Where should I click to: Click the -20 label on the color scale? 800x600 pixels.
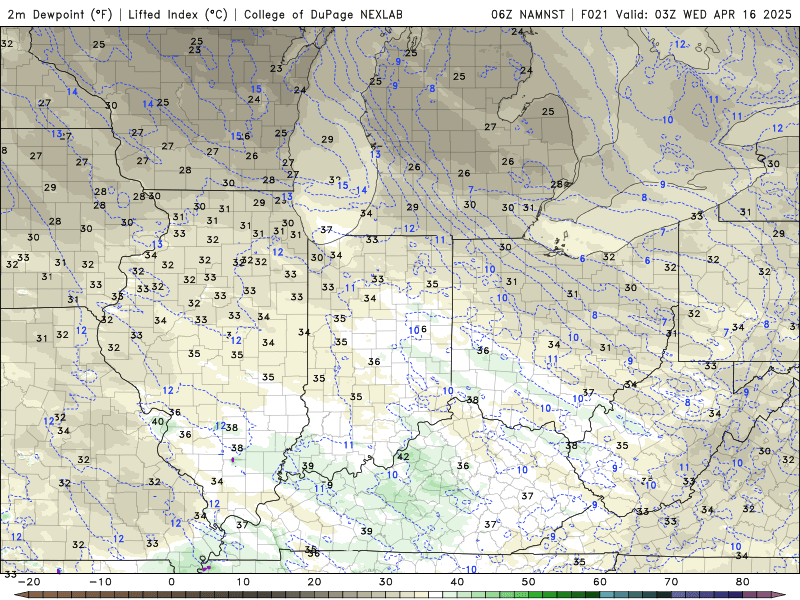pos(29,582)
